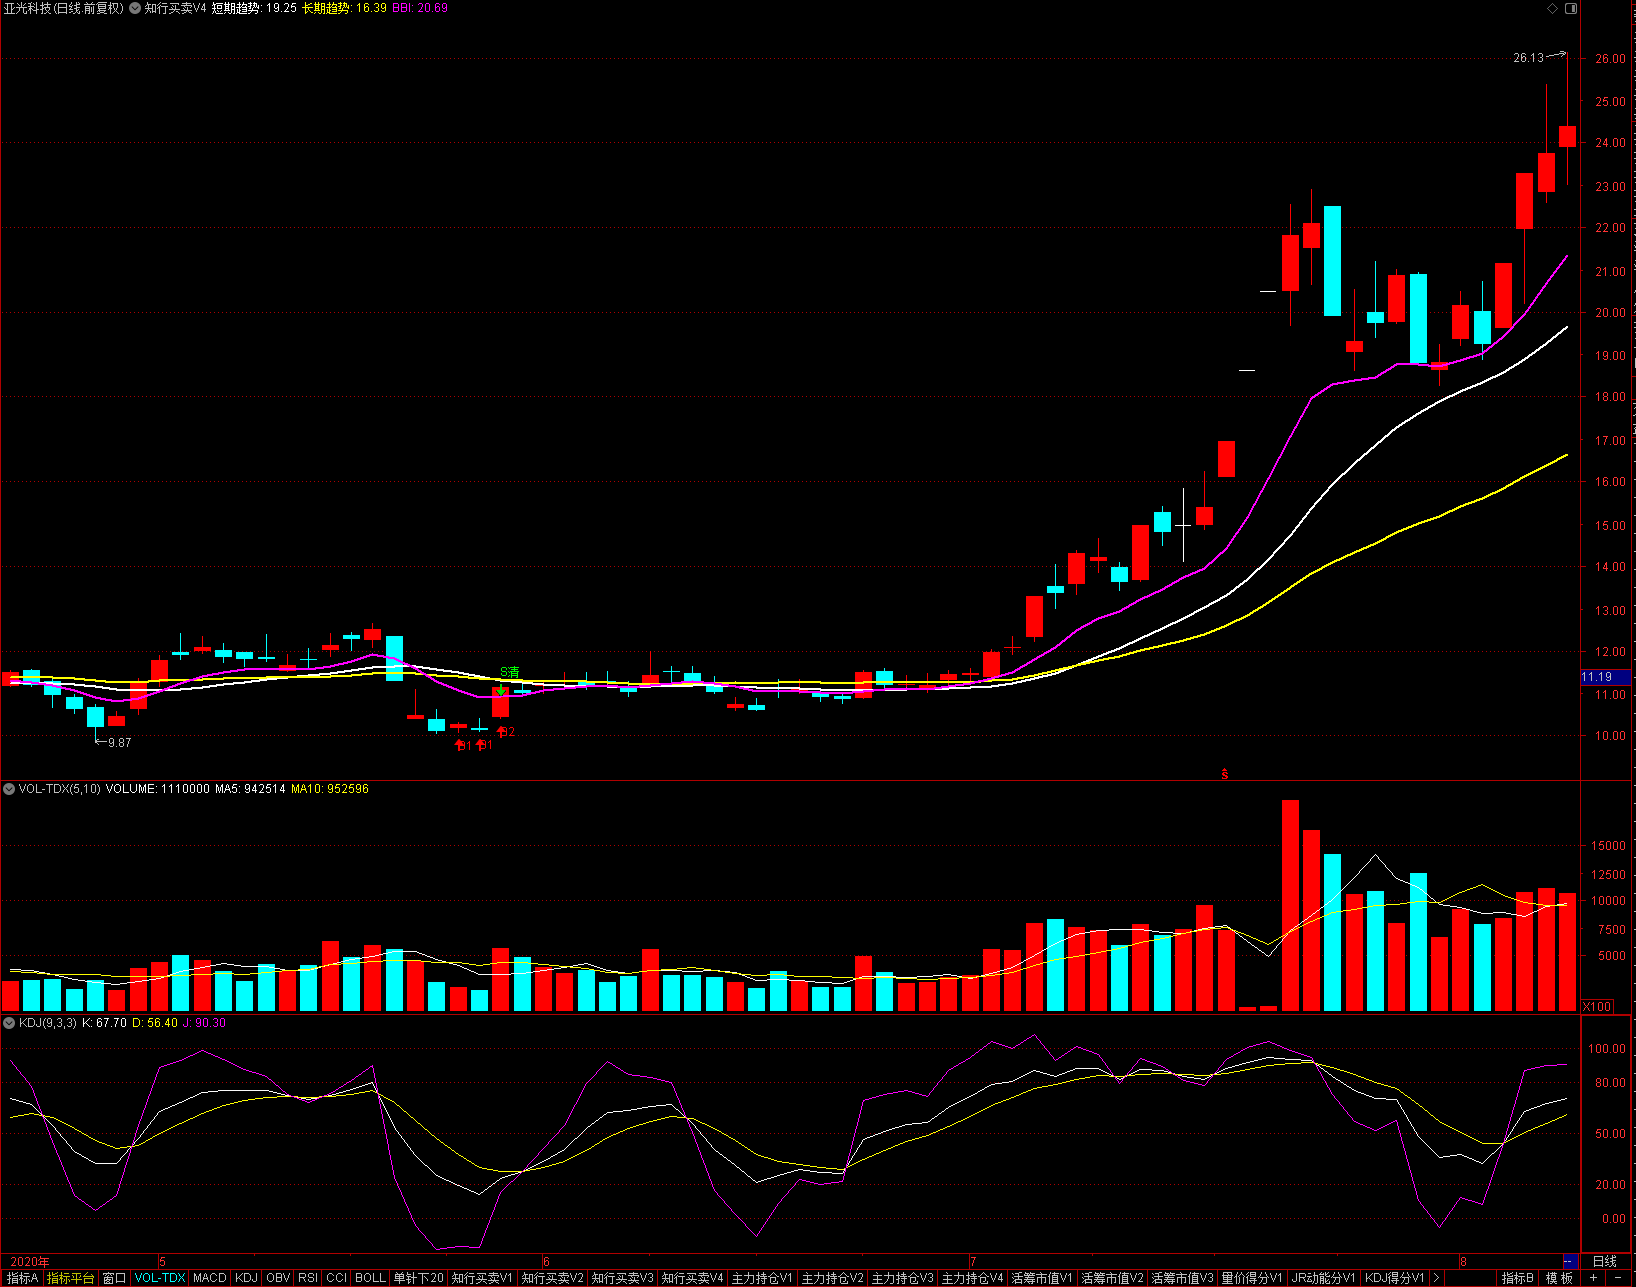This screenshot has width=1636, height=1287.
Task: Click the red S marker above volume panel
Action: tap(1225, 773)
